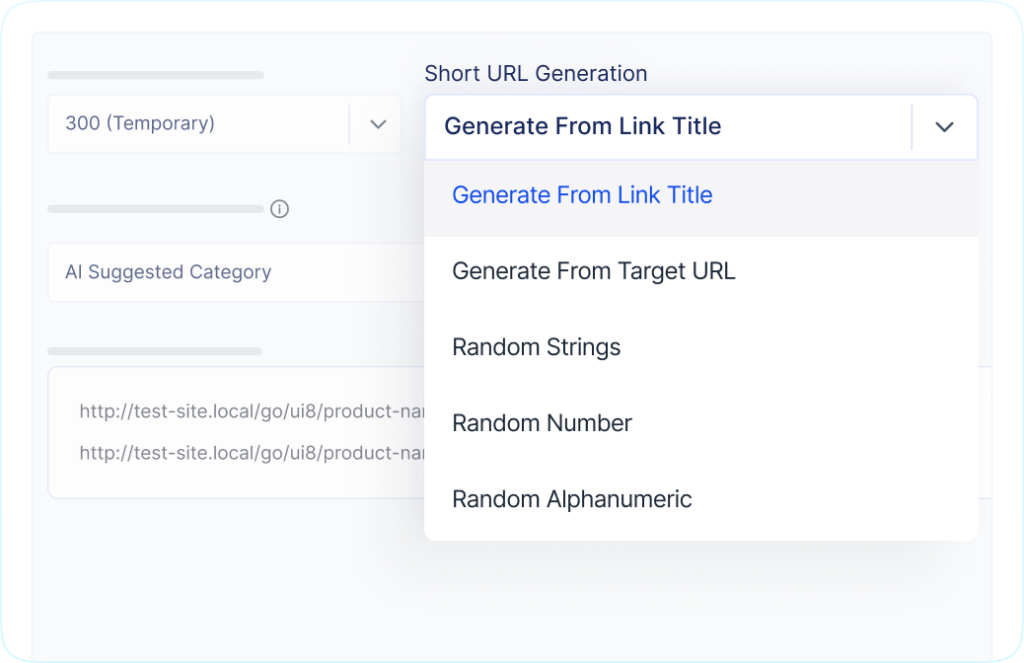Select Generate From Target URL option
1024x663 pixels.
pos(593,271)
